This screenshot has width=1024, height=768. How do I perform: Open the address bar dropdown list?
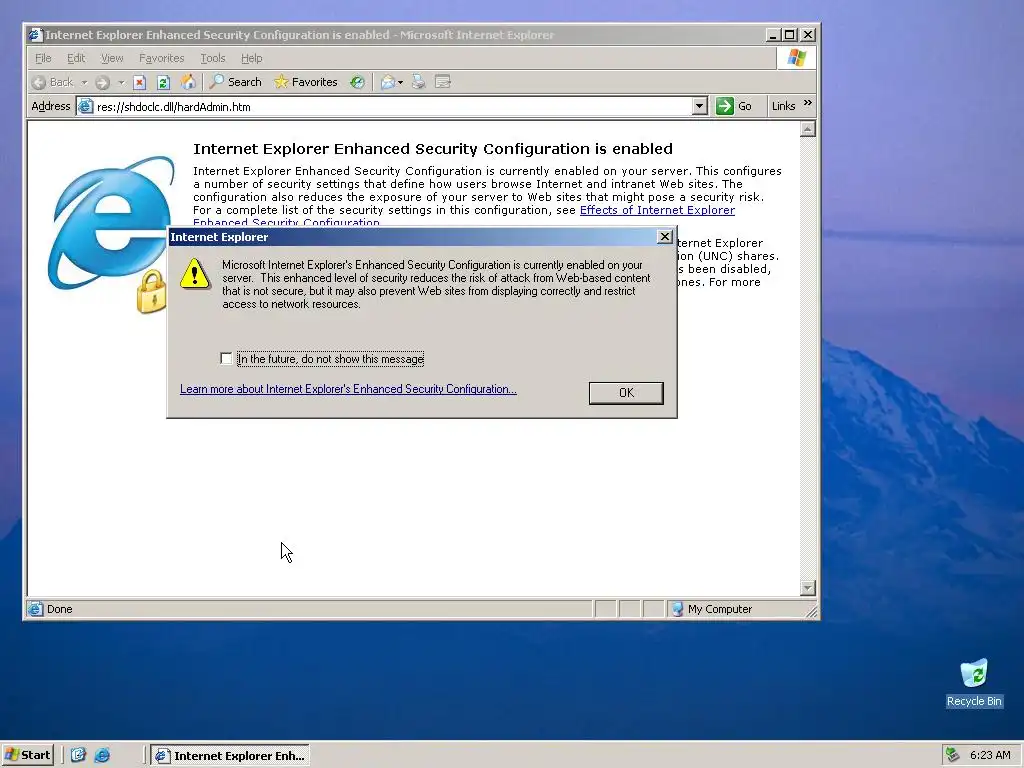(699, 106)
